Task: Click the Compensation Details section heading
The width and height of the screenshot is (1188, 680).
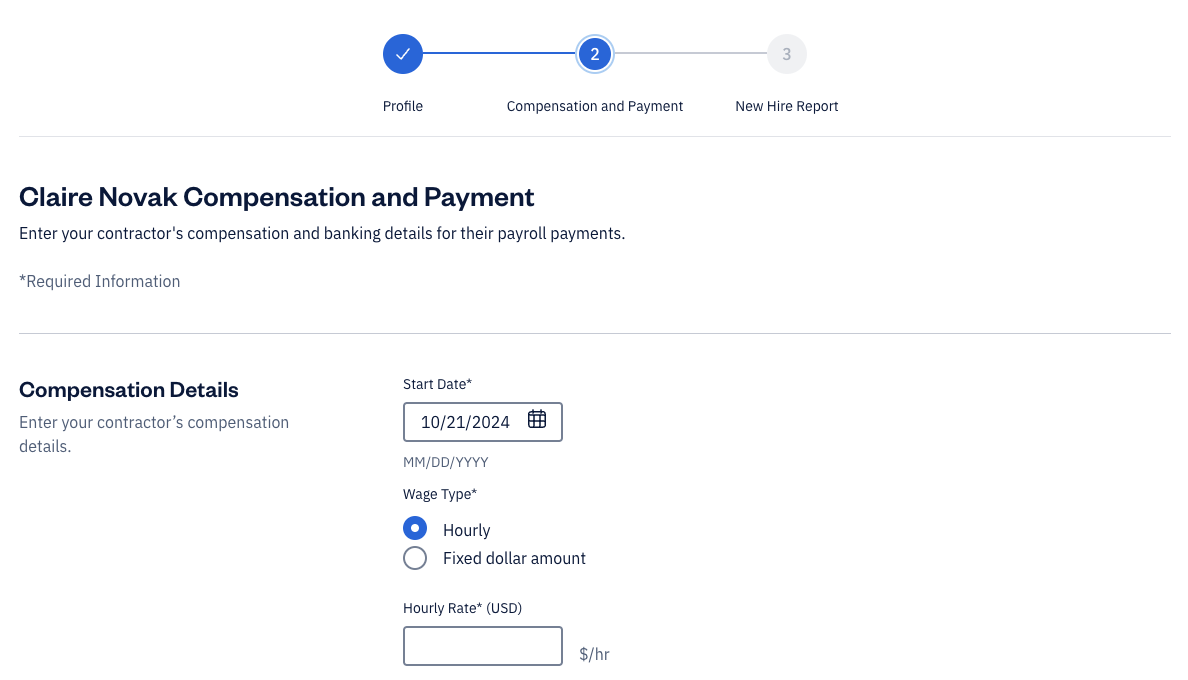Action: [x=128, y=390]
